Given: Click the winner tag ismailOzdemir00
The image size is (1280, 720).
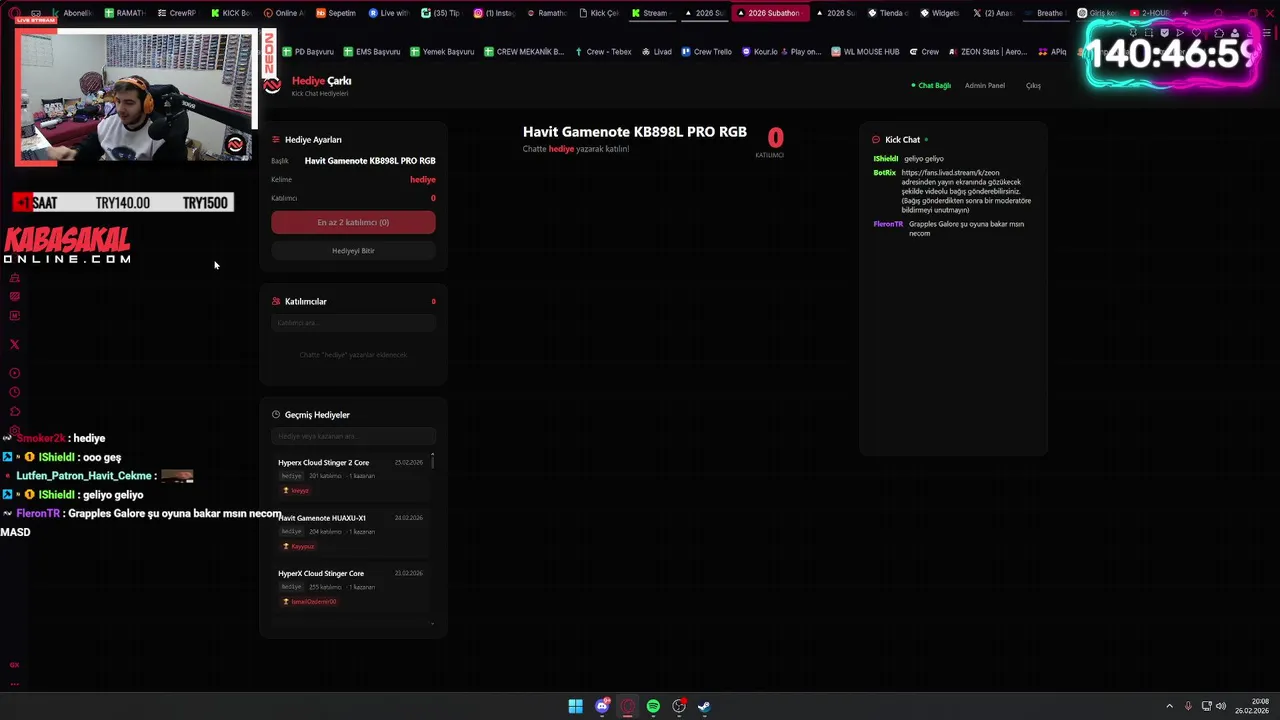Looking at the screenshot, I should tap(309, 602).
